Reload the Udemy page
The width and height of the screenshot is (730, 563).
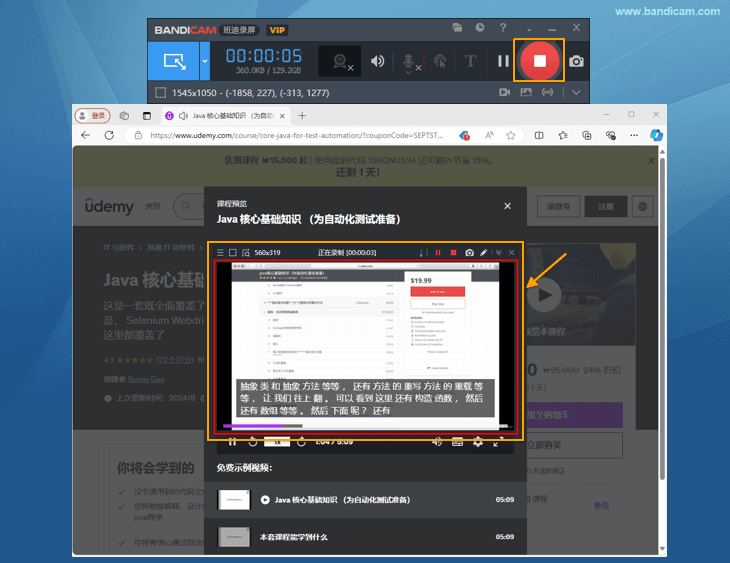[109, 136]
